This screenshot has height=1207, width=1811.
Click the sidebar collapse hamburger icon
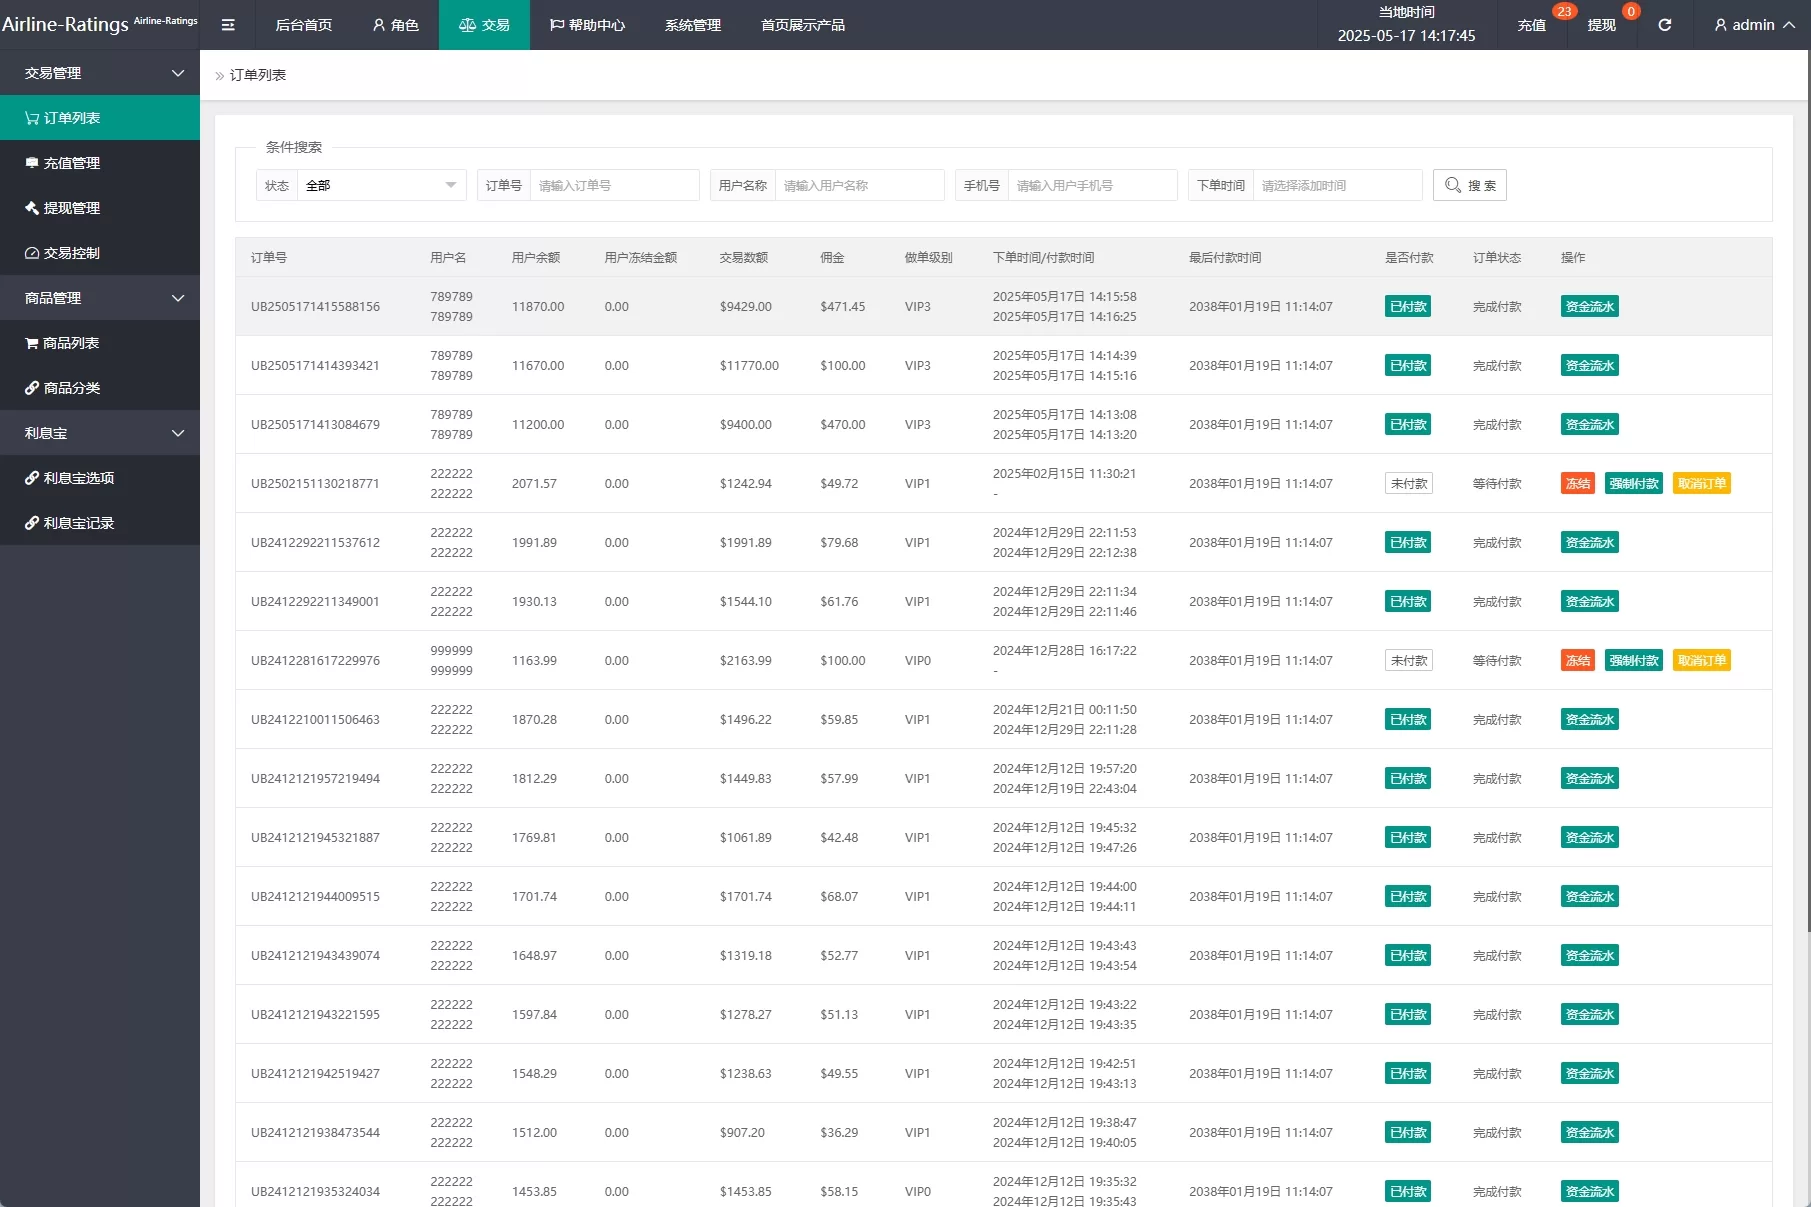click(x=228, y=25)
